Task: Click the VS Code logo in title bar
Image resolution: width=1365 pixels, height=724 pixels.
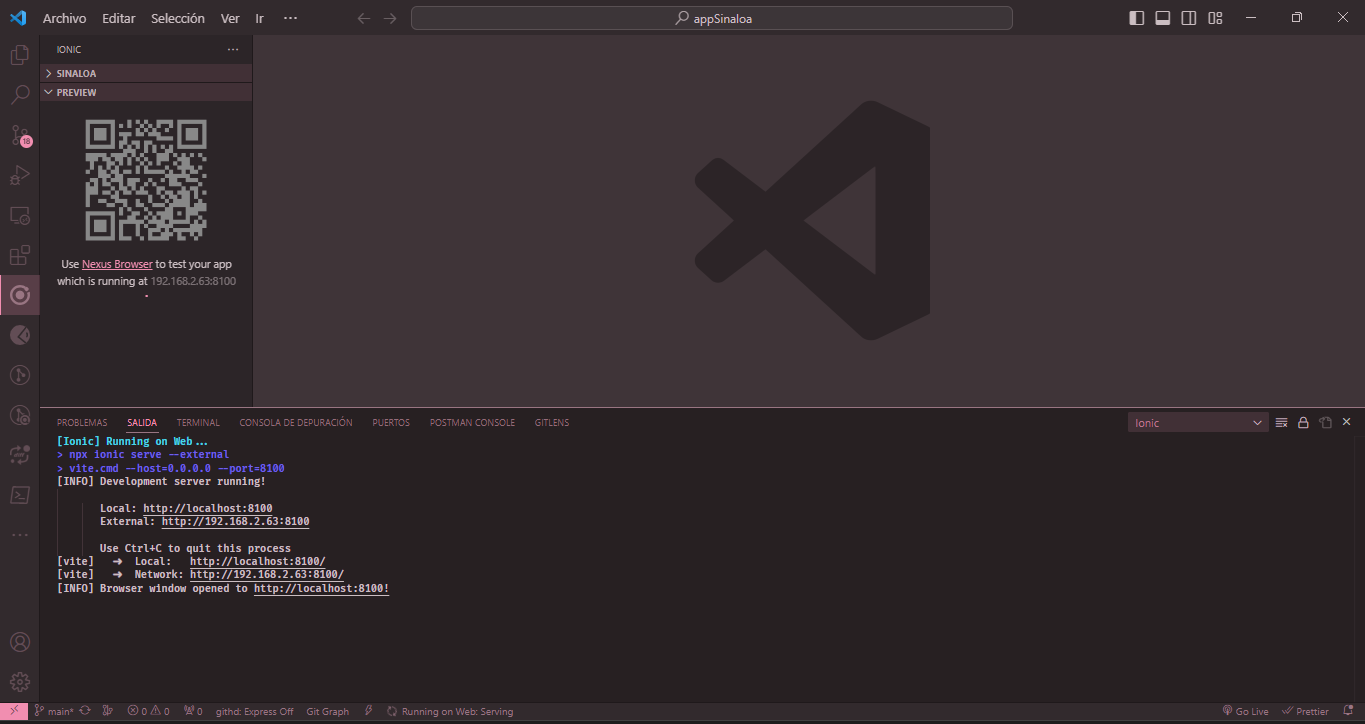Action: (17, 18)
